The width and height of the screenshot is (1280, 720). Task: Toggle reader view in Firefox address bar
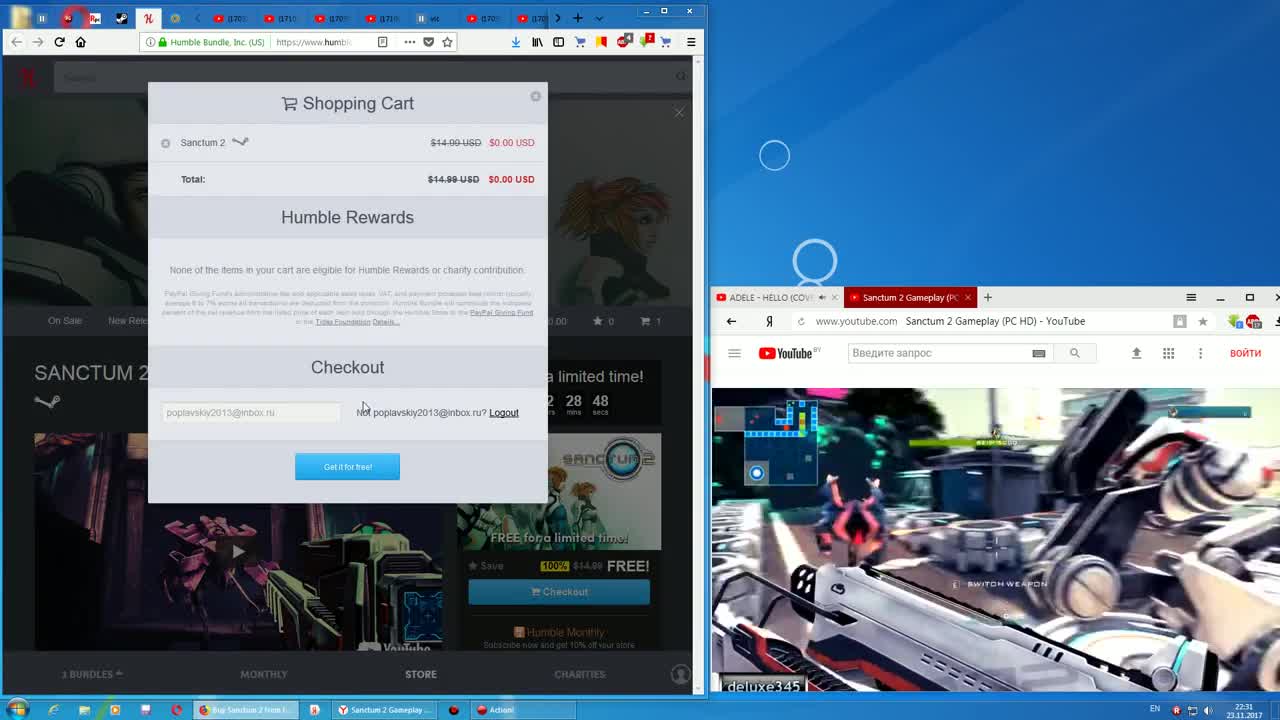tap(382, 42)
